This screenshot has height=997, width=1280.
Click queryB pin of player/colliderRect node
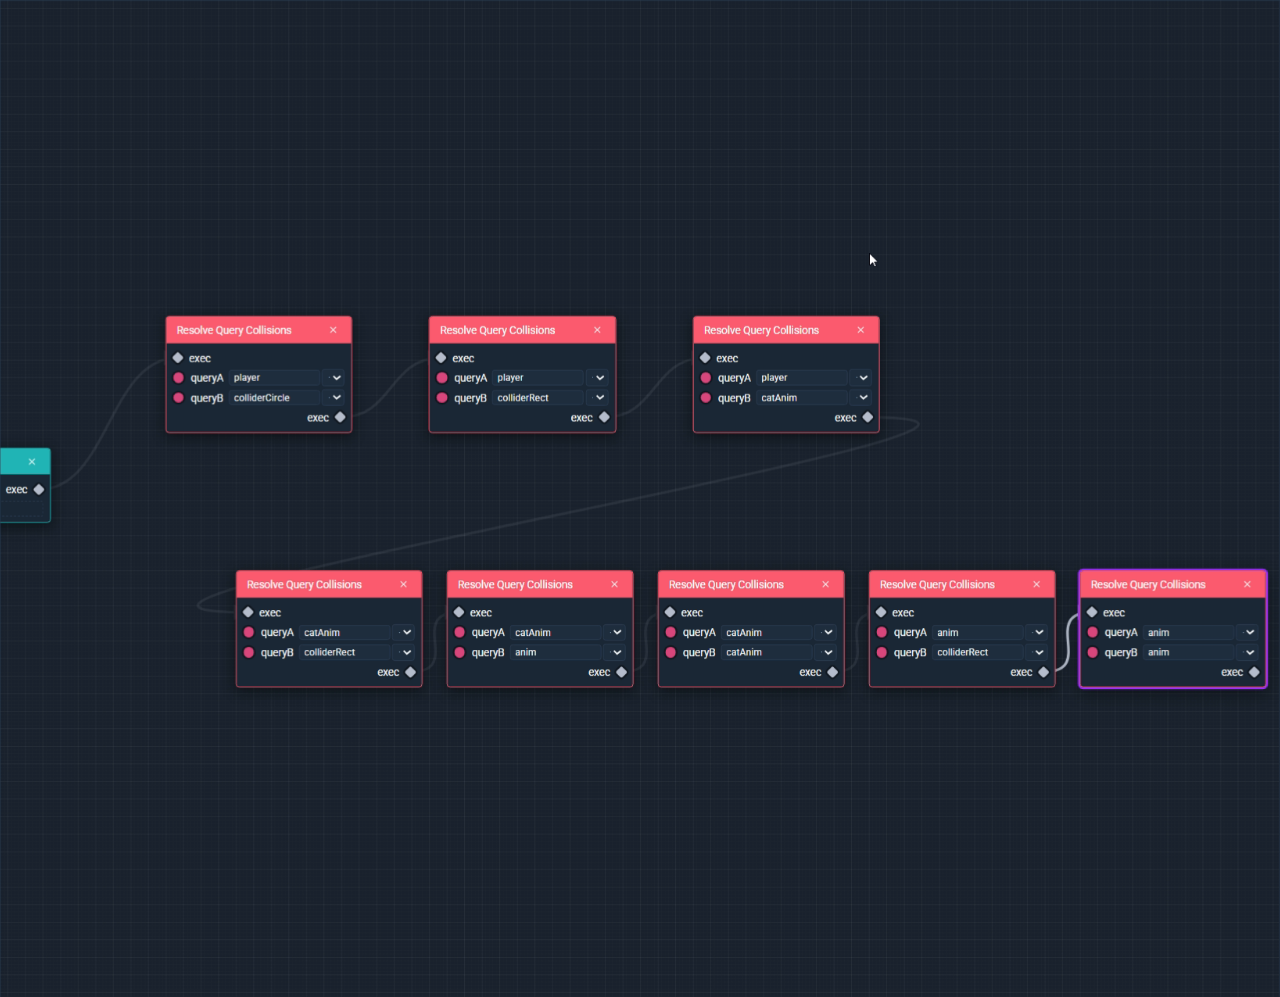coord(442,398)
